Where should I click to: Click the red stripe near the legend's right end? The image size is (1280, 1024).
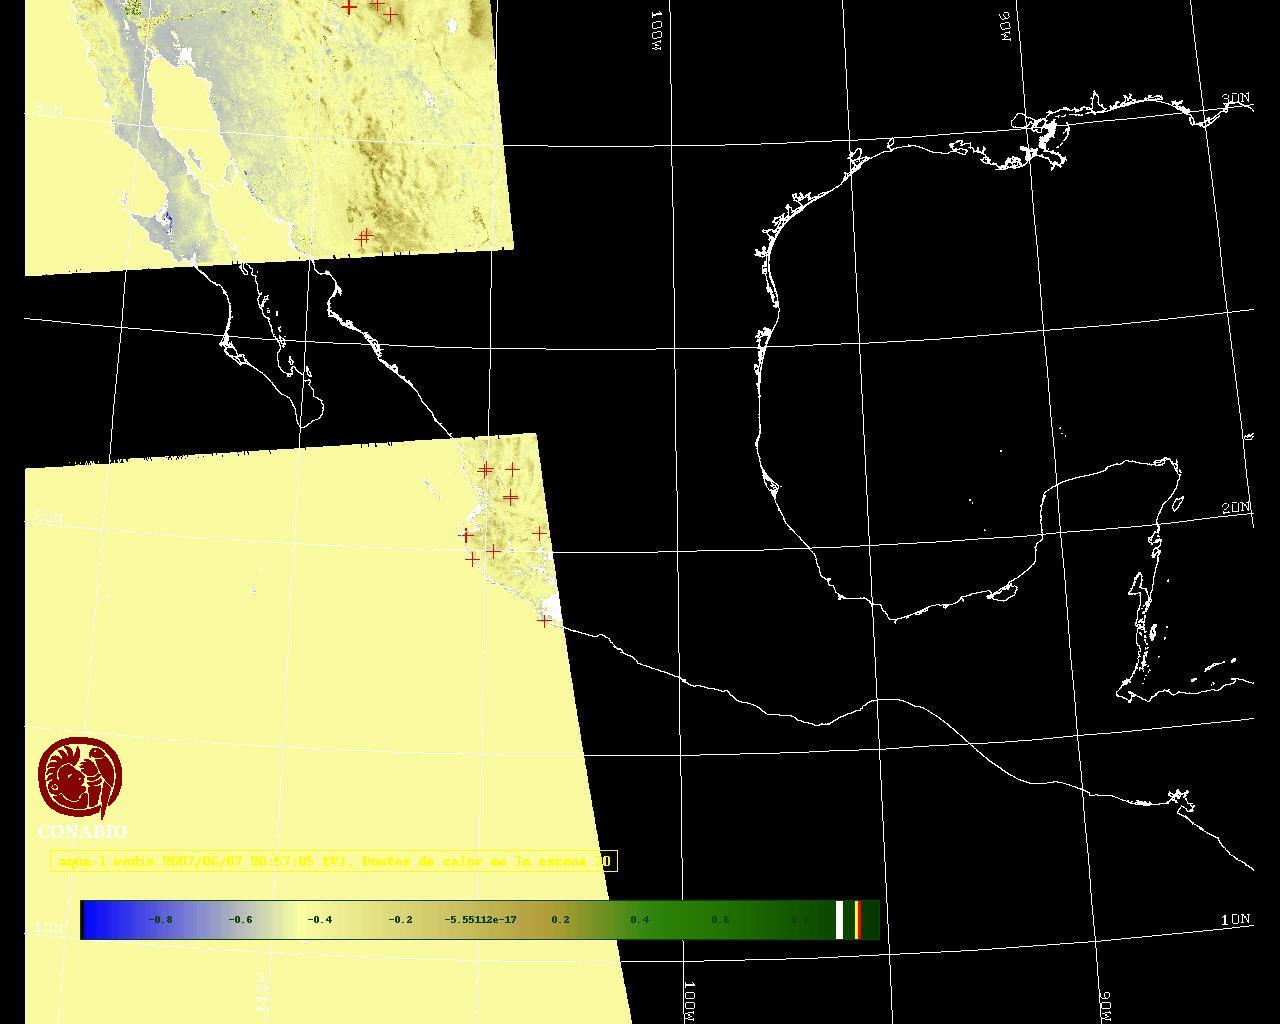(x=857, y=919)
